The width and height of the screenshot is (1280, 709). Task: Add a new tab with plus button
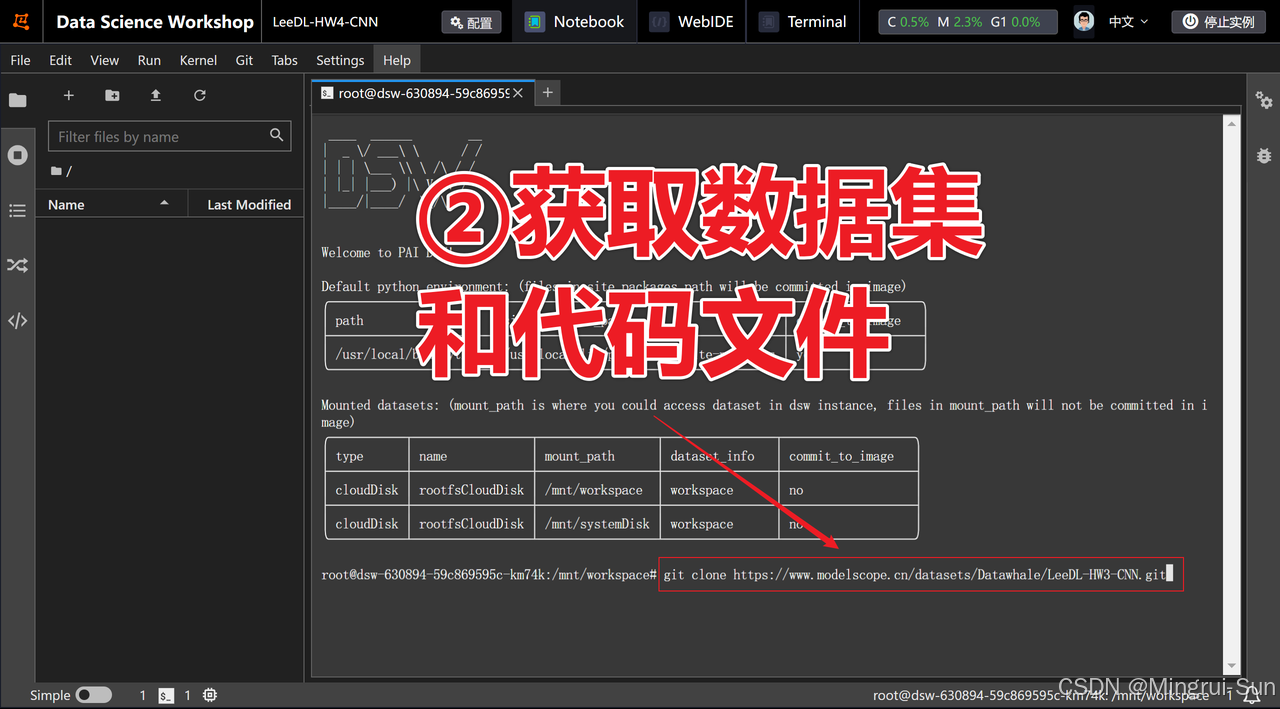pyautogui.click(x=547, y=92)
